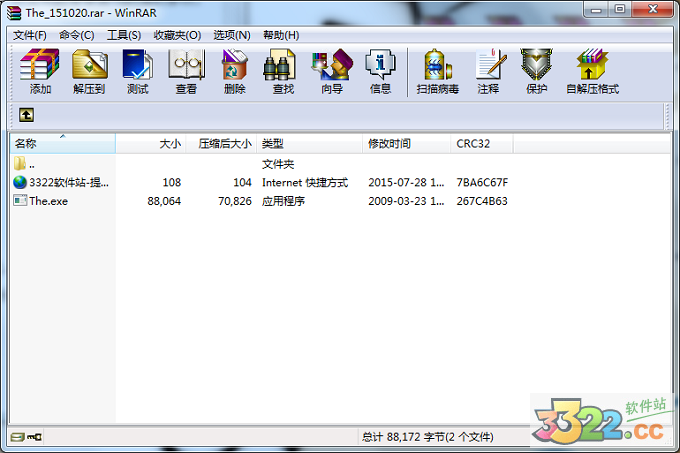Click the 2015-07-28 modified date cell

pos(406,183)
